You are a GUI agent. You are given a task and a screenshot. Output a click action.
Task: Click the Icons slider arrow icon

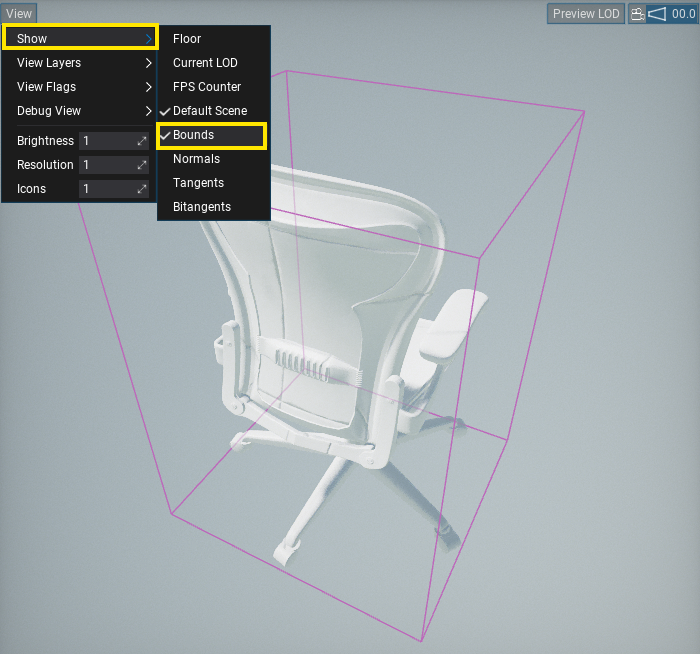(142, 189)
